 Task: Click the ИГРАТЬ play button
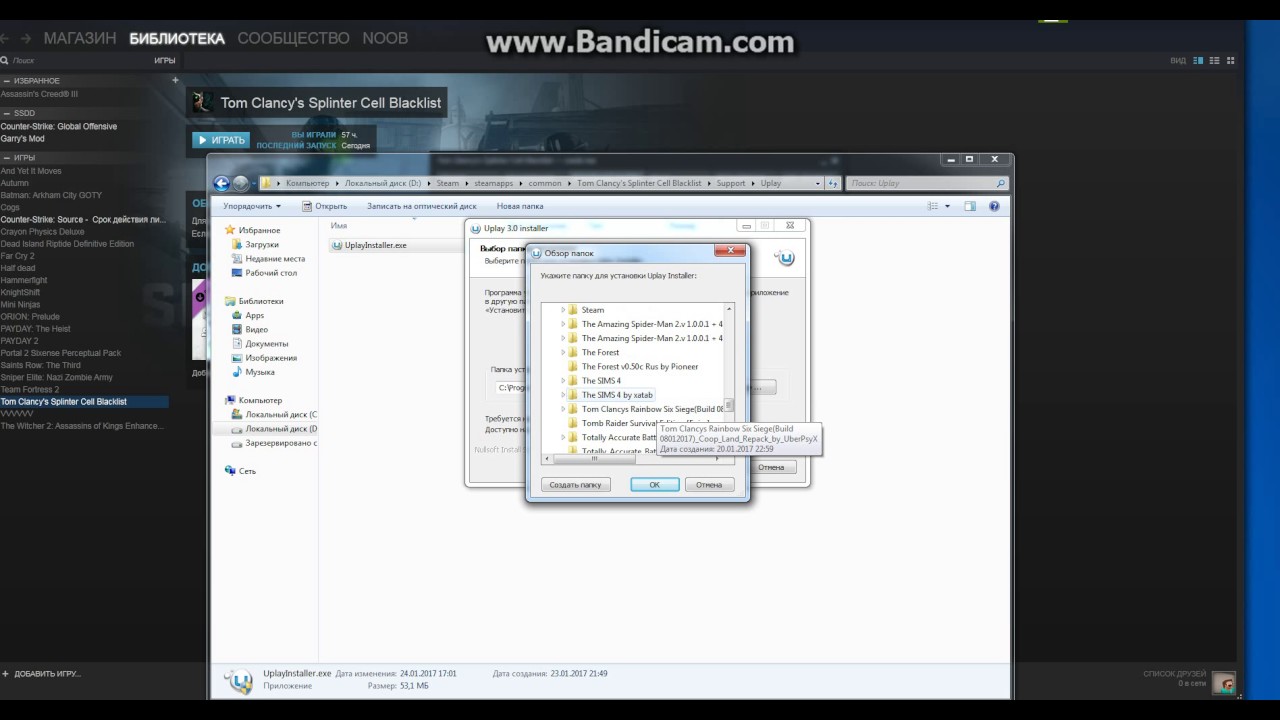221,140
